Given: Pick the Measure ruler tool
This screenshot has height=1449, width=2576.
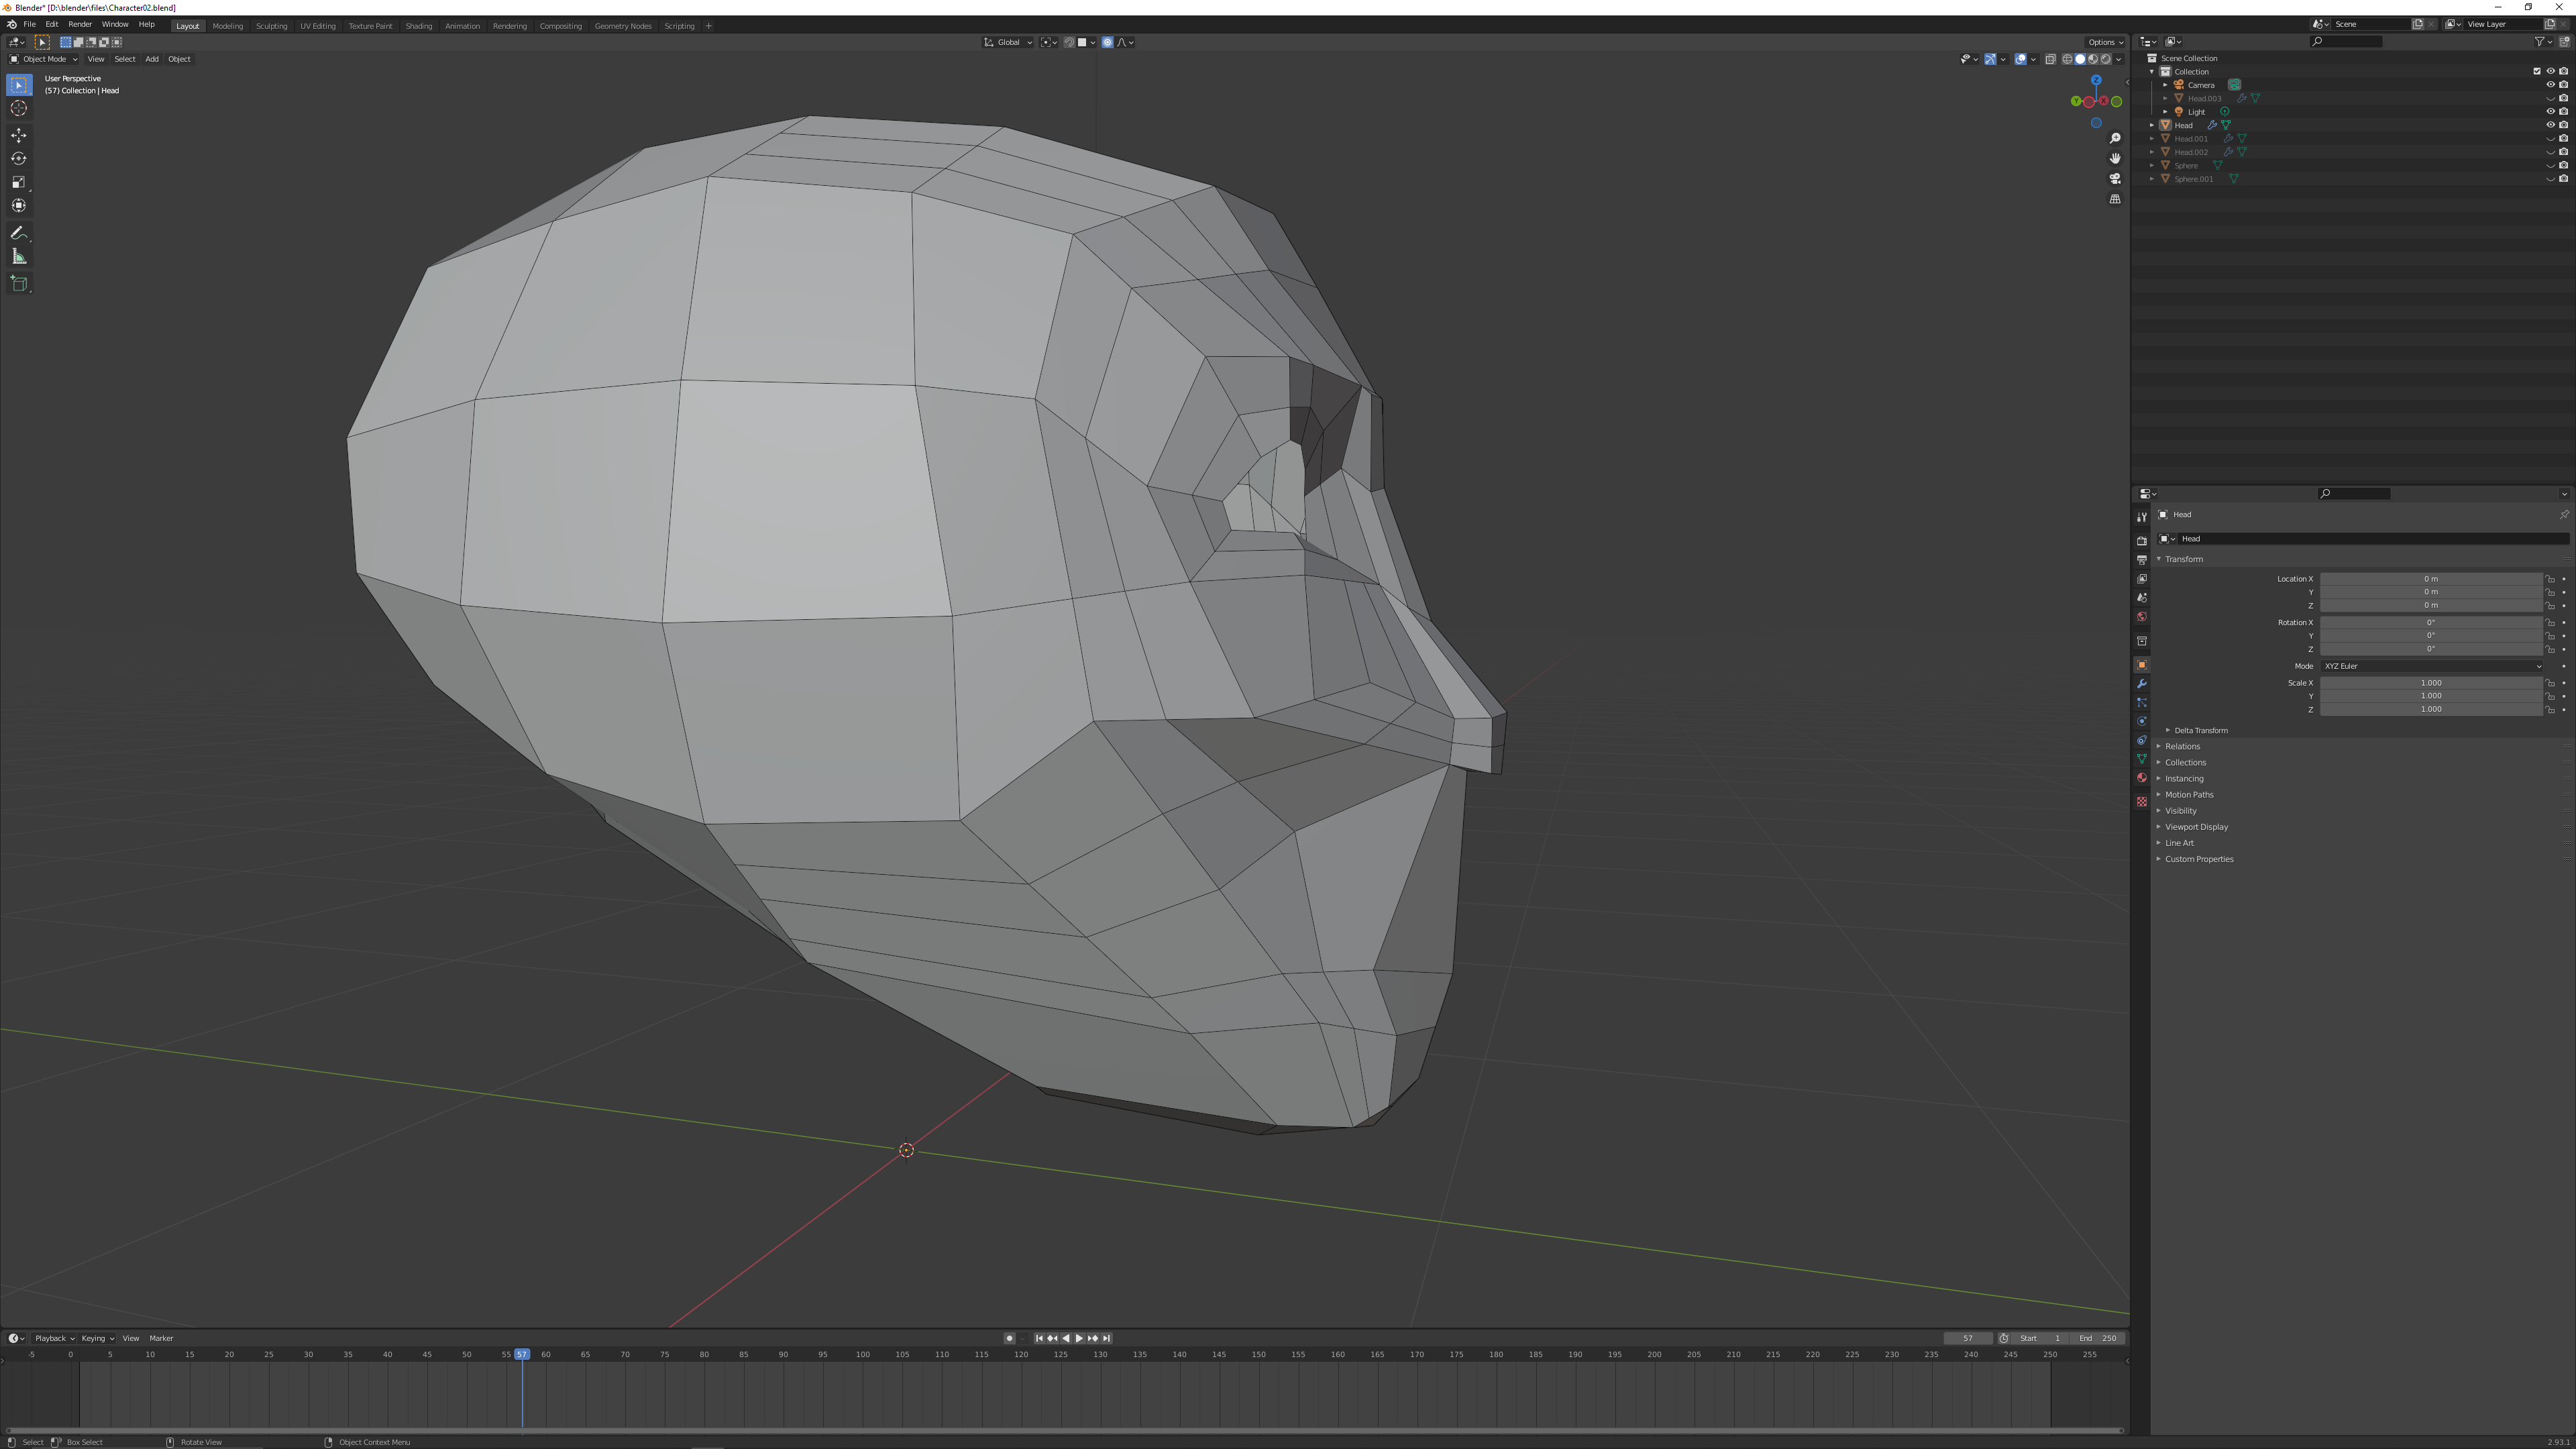Looking at the screenshot, I should click(x=19, y=257).
